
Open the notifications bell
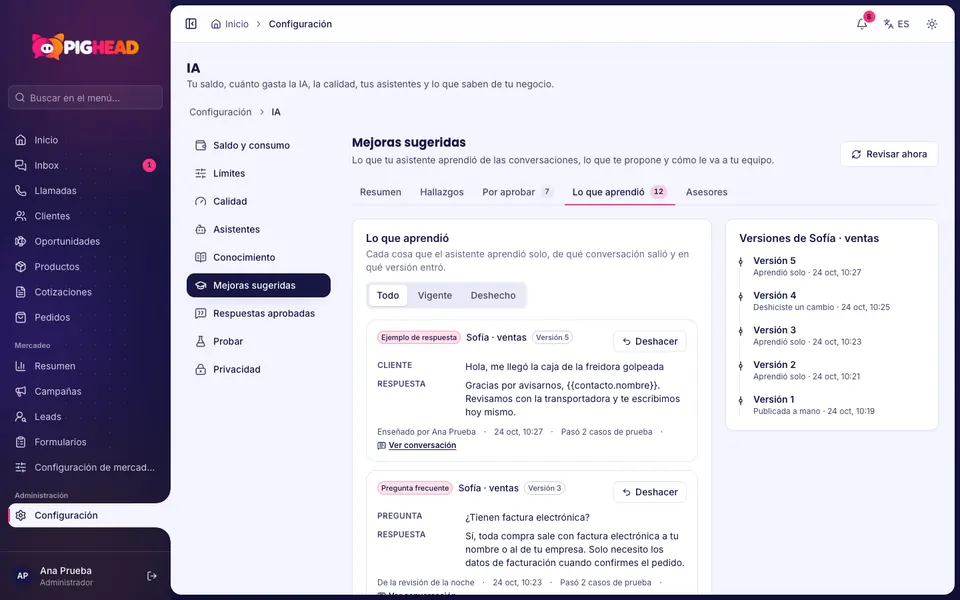tap(861, 24)
